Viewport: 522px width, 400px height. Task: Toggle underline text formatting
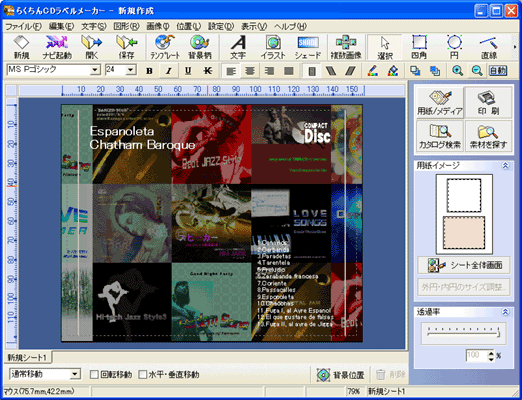click(x=188, y=71)
